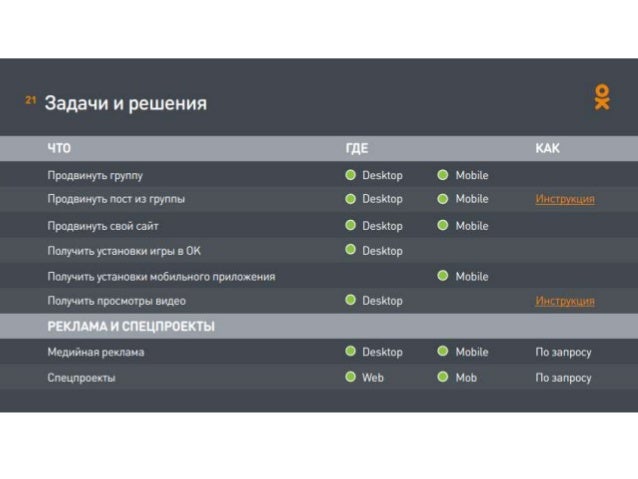Click the orange Odnoklassniki logo

point(601,97)
